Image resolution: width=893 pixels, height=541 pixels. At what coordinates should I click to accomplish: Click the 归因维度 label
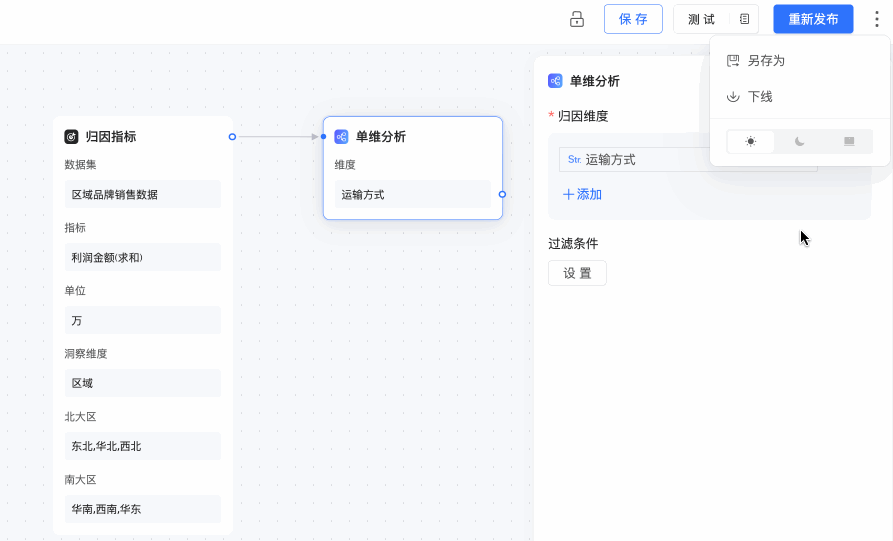583,116
